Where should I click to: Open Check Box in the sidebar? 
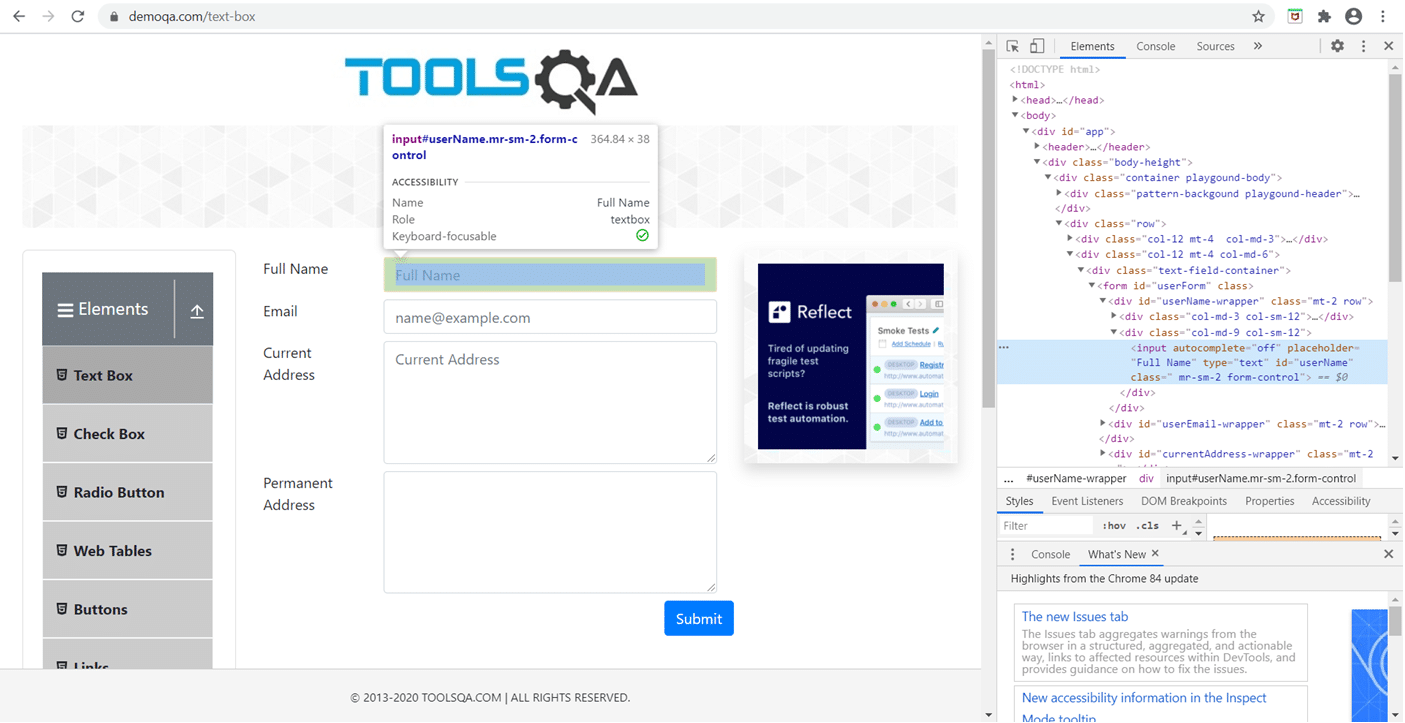coord(128,434)
